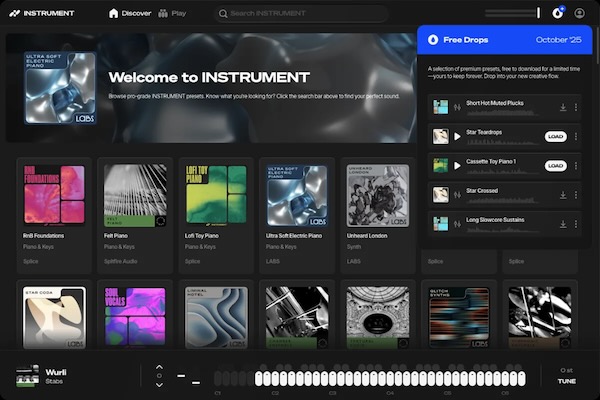Load the Cassette Toy Piano 1 preset
This screenshot has height=400, width=600.
tap(555, 165)
